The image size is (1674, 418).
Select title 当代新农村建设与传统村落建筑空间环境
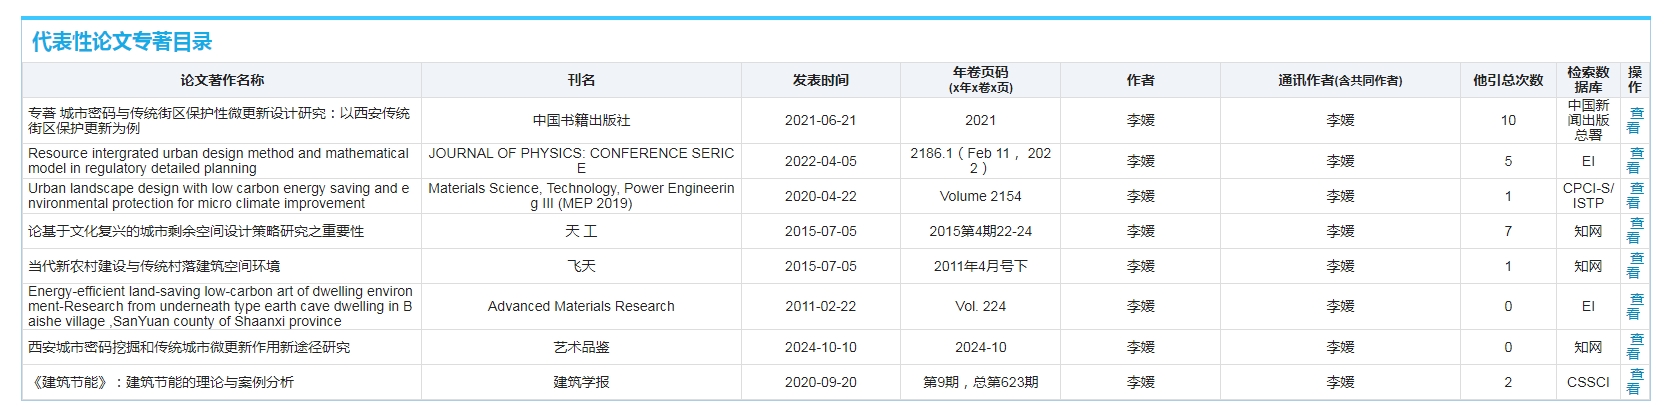(154, 266)
